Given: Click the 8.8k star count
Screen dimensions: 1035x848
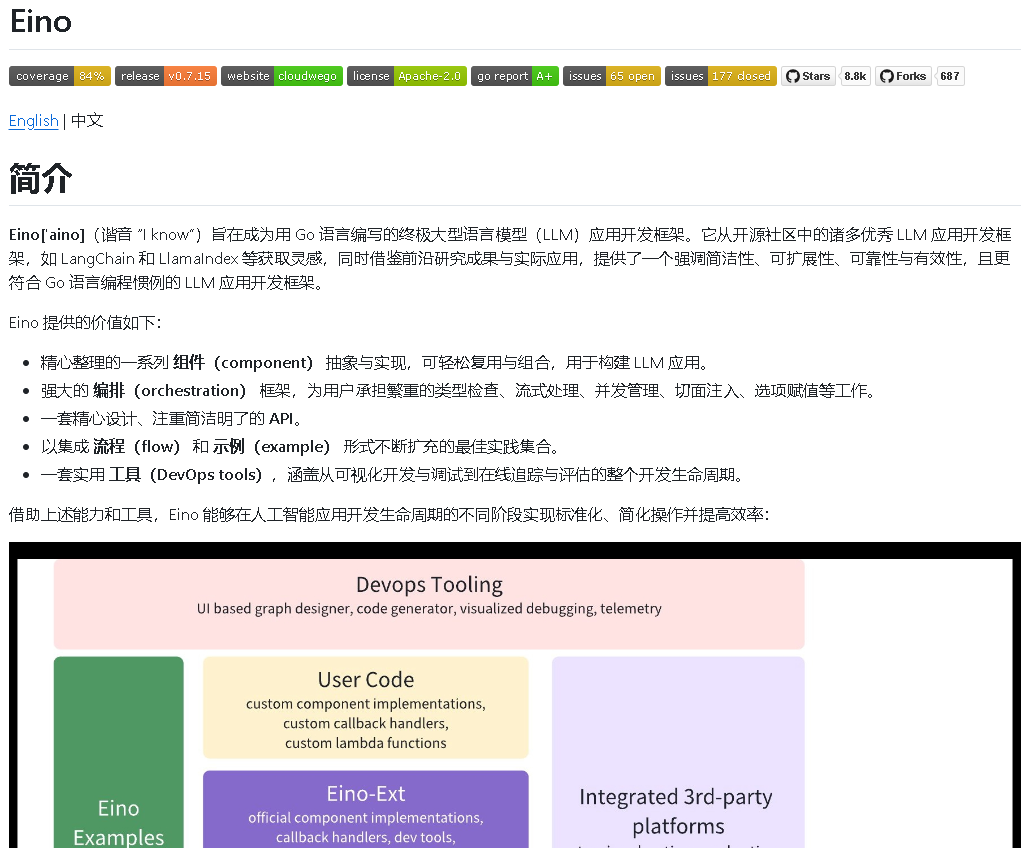Looking at the screenshot, I should click(855, 76).
